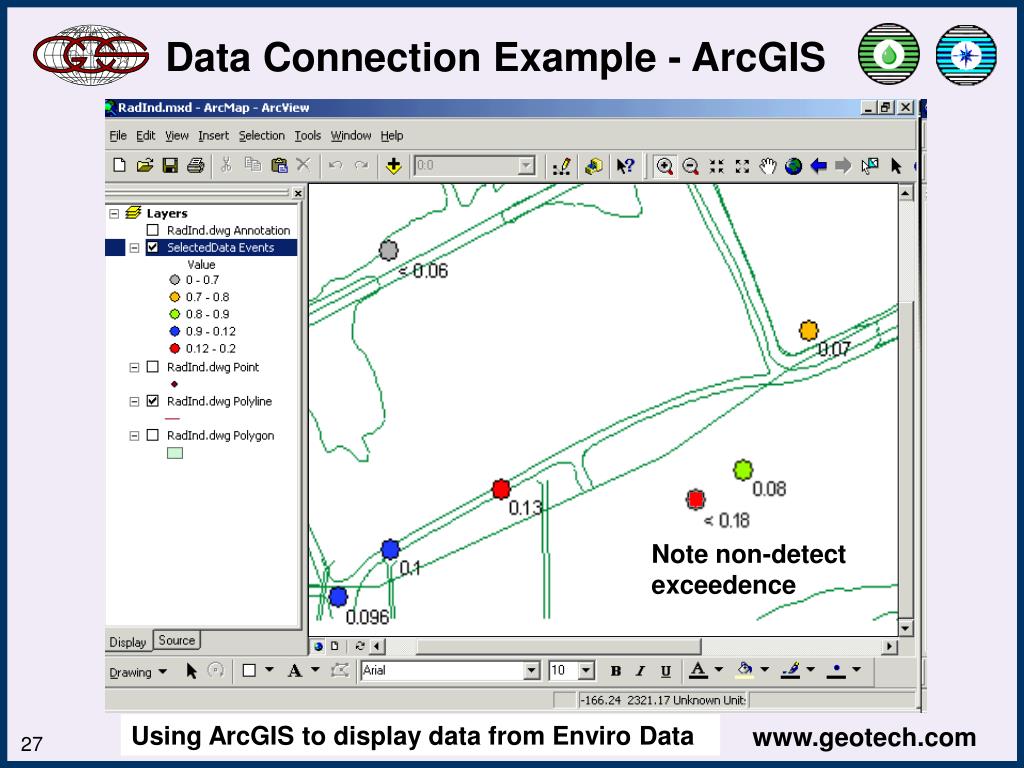Viewport: 1024px width, 768px height.
Task: Click the Redo arrow icon
Action: [x=361, y=165]
